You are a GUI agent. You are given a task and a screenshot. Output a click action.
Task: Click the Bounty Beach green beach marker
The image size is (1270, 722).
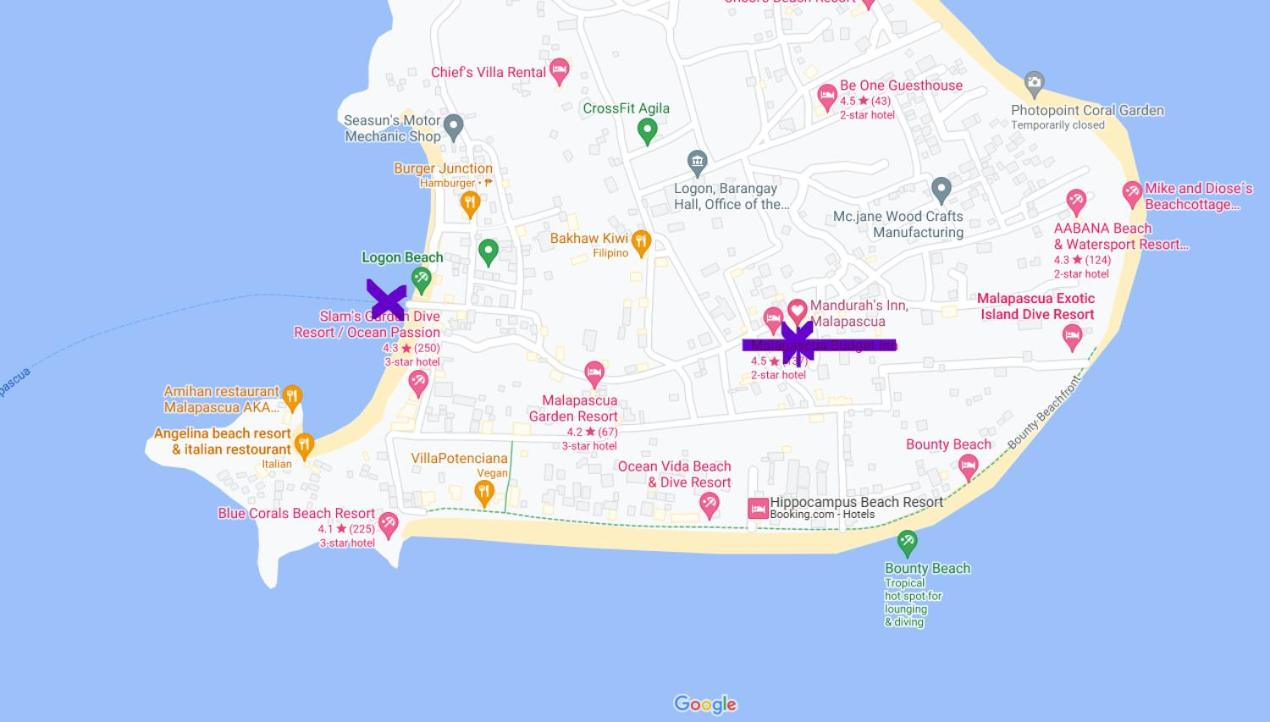907,543
